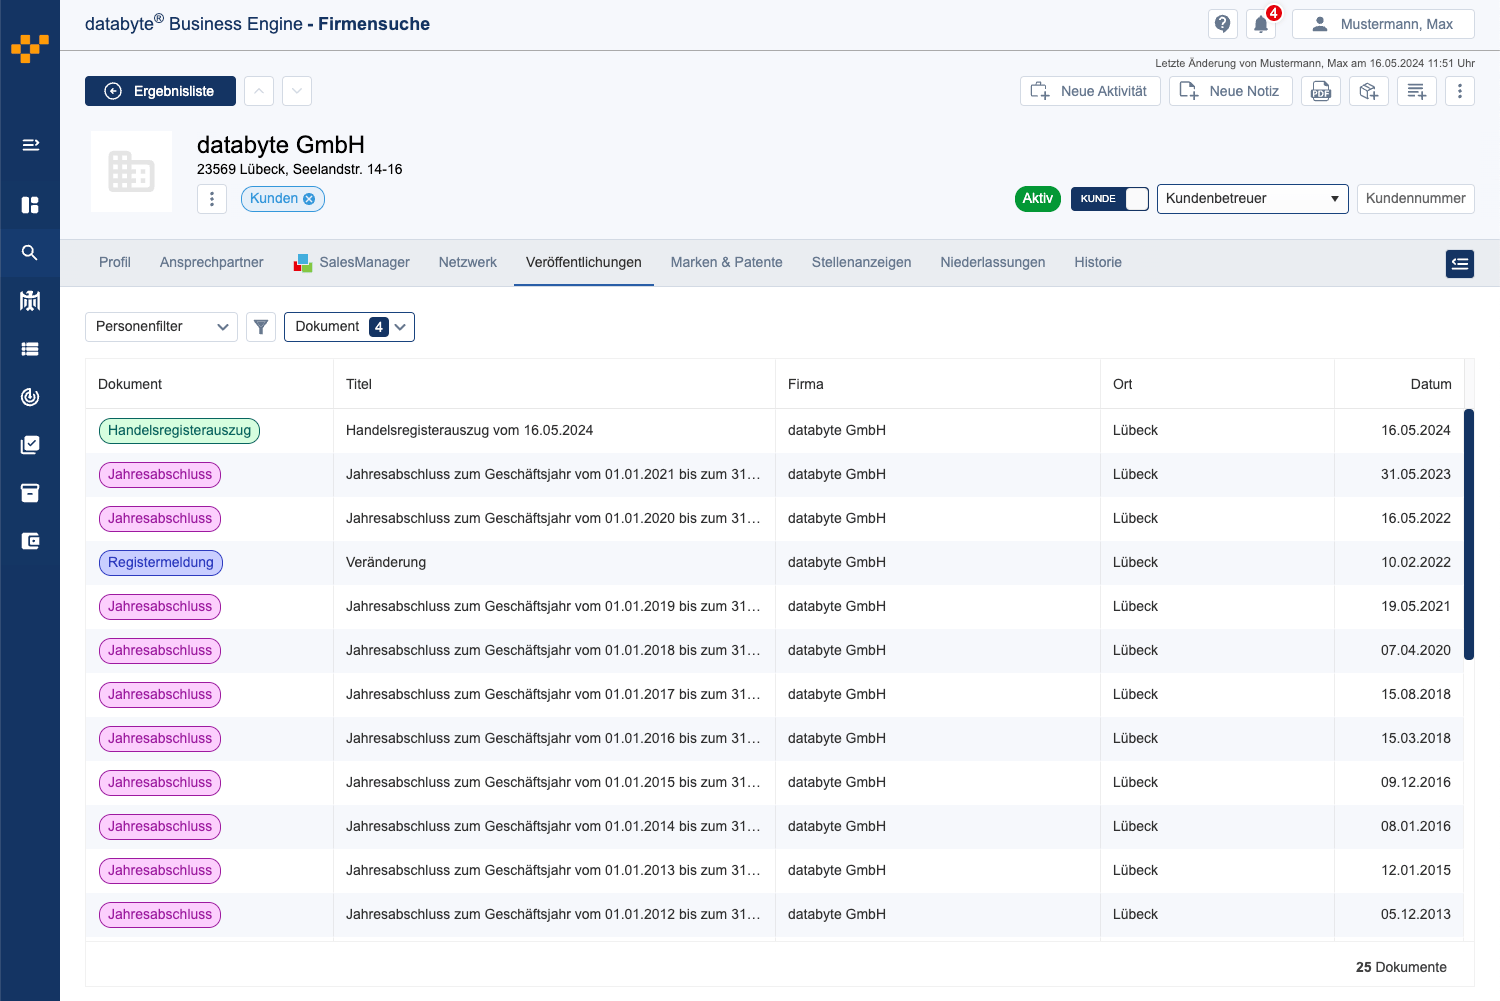The width and height of the screenshot is (1500, 1001).
Task: Switch to the Ansprechpartner tab
Action: coord(211,263)
